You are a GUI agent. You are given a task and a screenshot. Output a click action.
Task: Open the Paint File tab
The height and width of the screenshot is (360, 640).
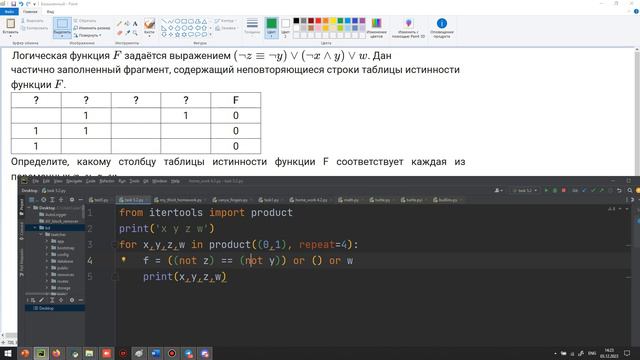pos(9,12)
